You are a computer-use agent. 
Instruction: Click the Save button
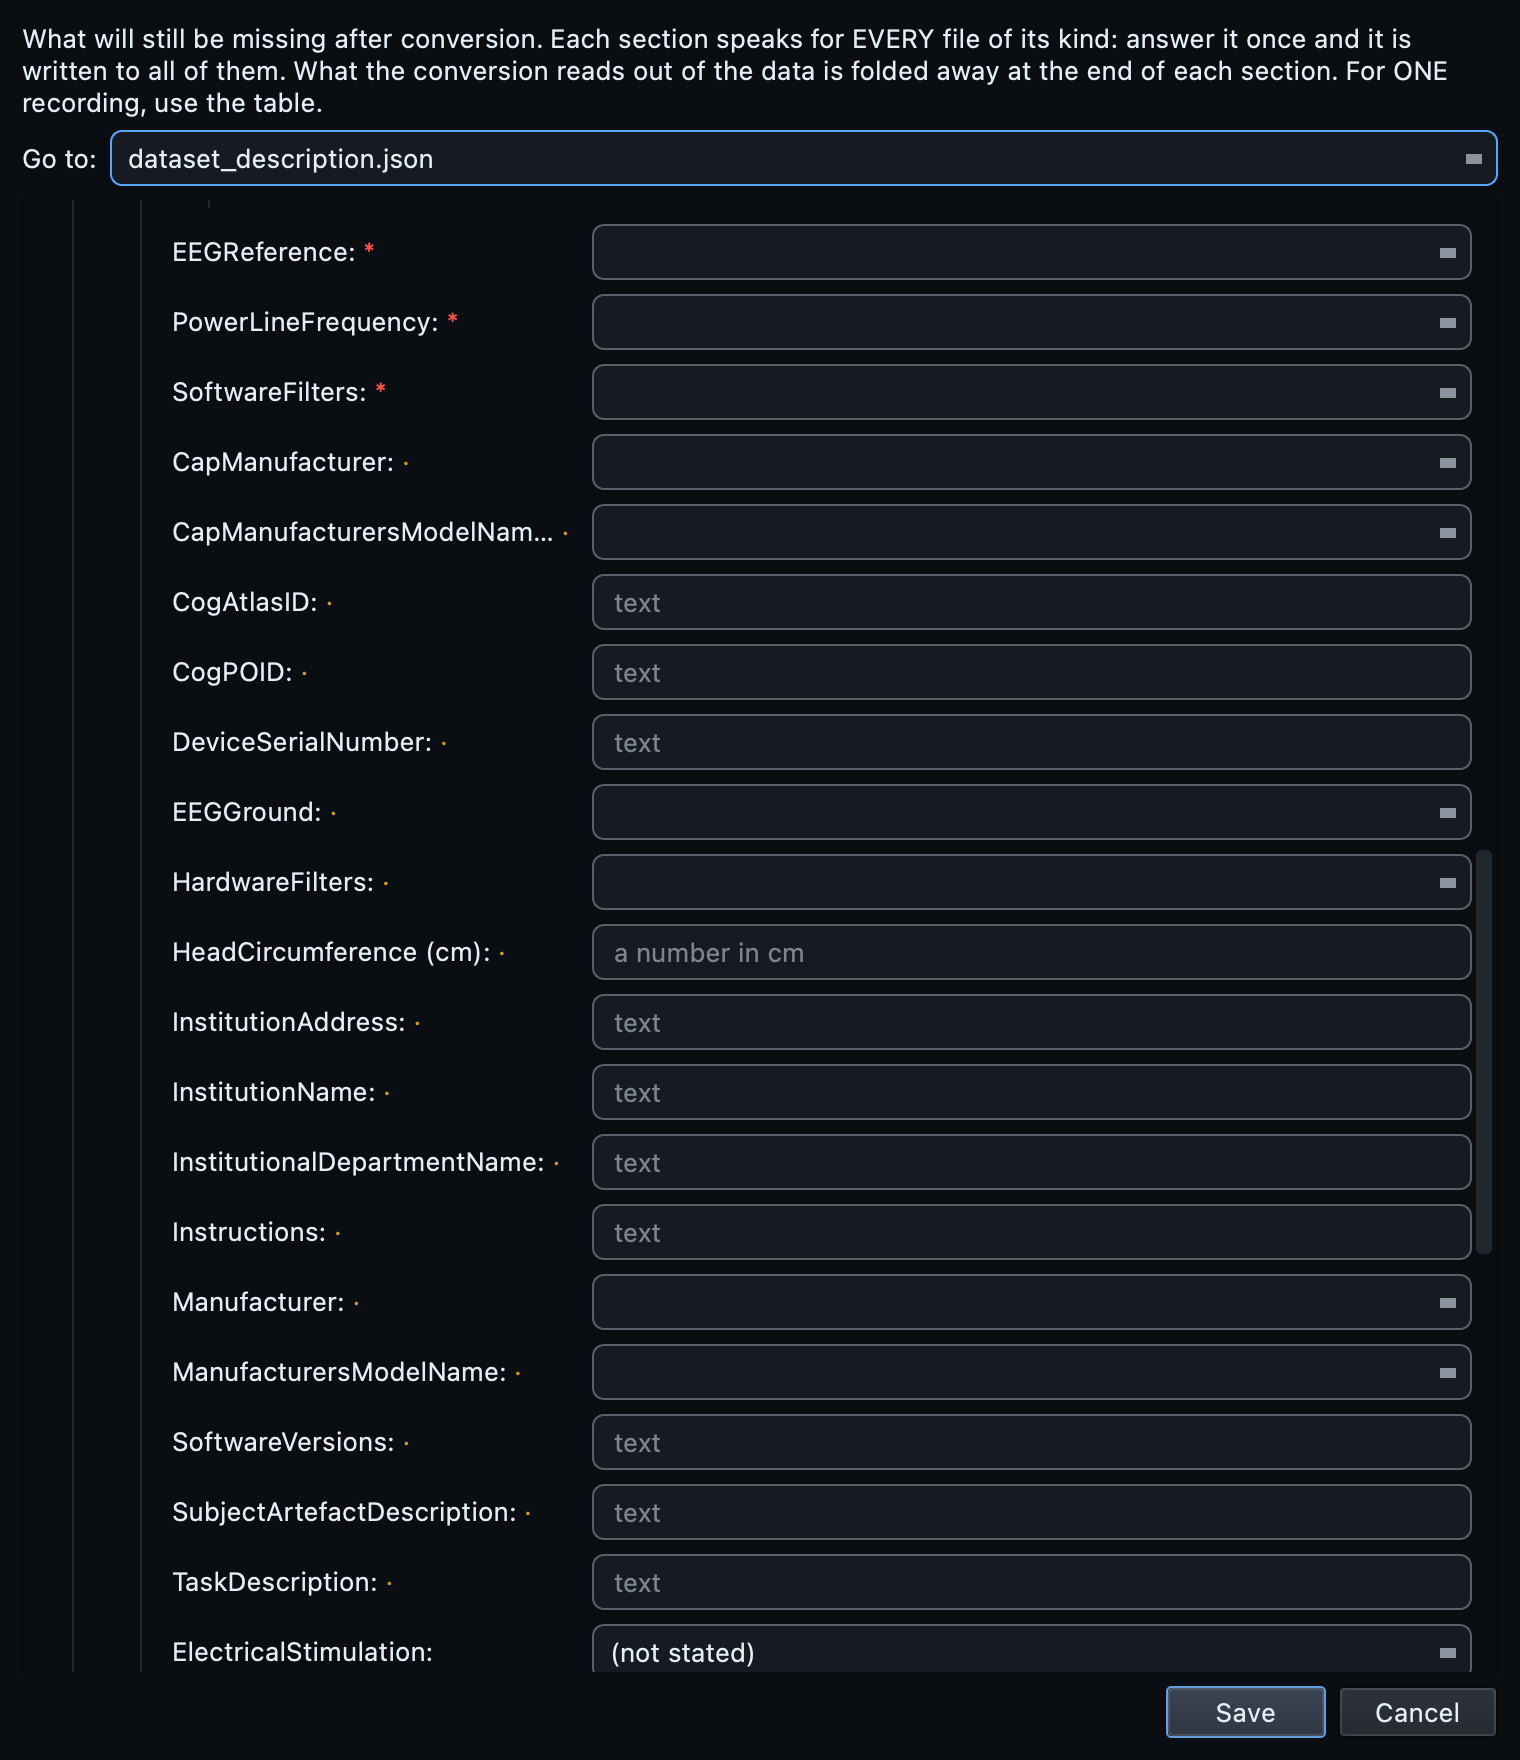pos(1245,1712)
